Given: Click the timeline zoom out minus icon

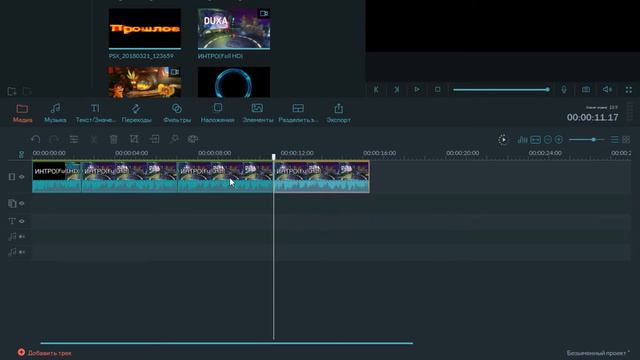Looking at the screenshot, I should tap(548, 140).
